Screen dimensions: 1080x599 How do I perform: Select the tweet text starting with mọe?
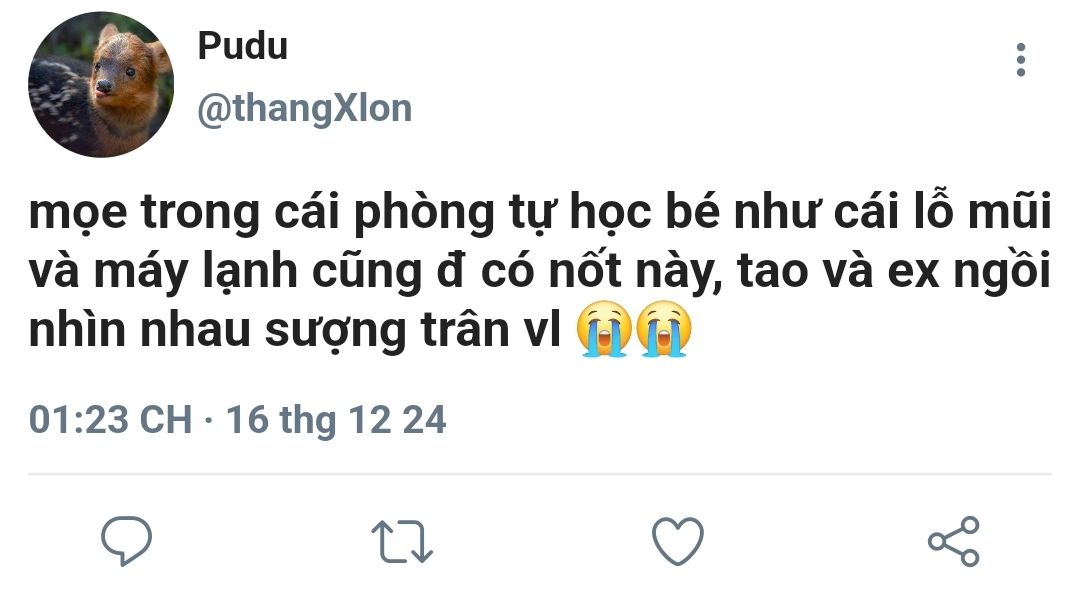coord(540,271)
